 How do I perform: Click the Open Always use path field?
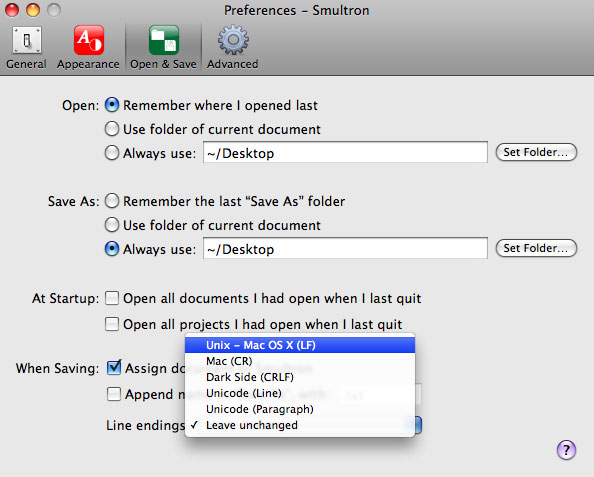345,153
